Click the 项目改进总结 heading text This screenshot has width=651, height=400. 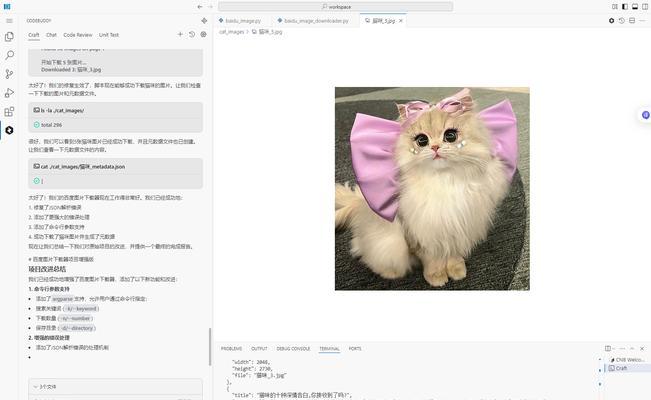(x=48, y=269)
